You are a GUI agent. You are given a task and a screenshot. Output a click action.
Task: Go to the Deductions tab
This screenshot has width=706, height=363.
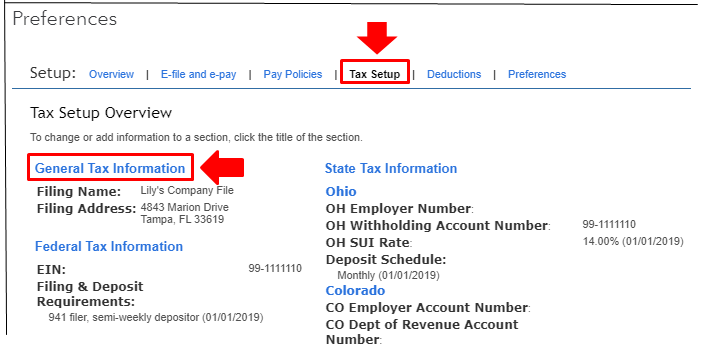coord(454,74)
